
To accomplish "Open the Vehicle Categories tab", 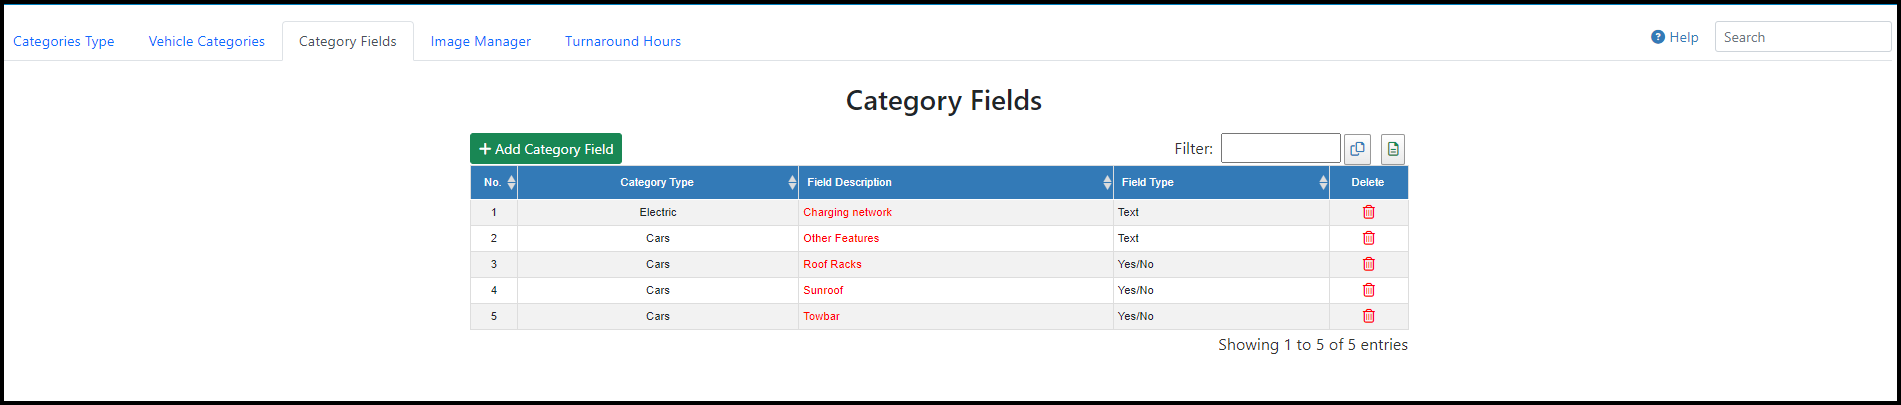I will point(207,41).
